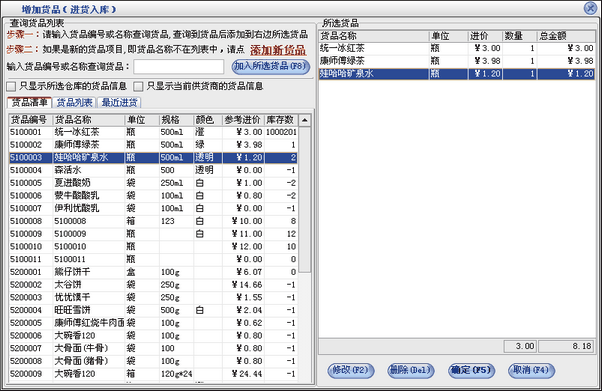
Task: Cancel with the 取消 (F4) button
Action: click(x=531, y=370)
